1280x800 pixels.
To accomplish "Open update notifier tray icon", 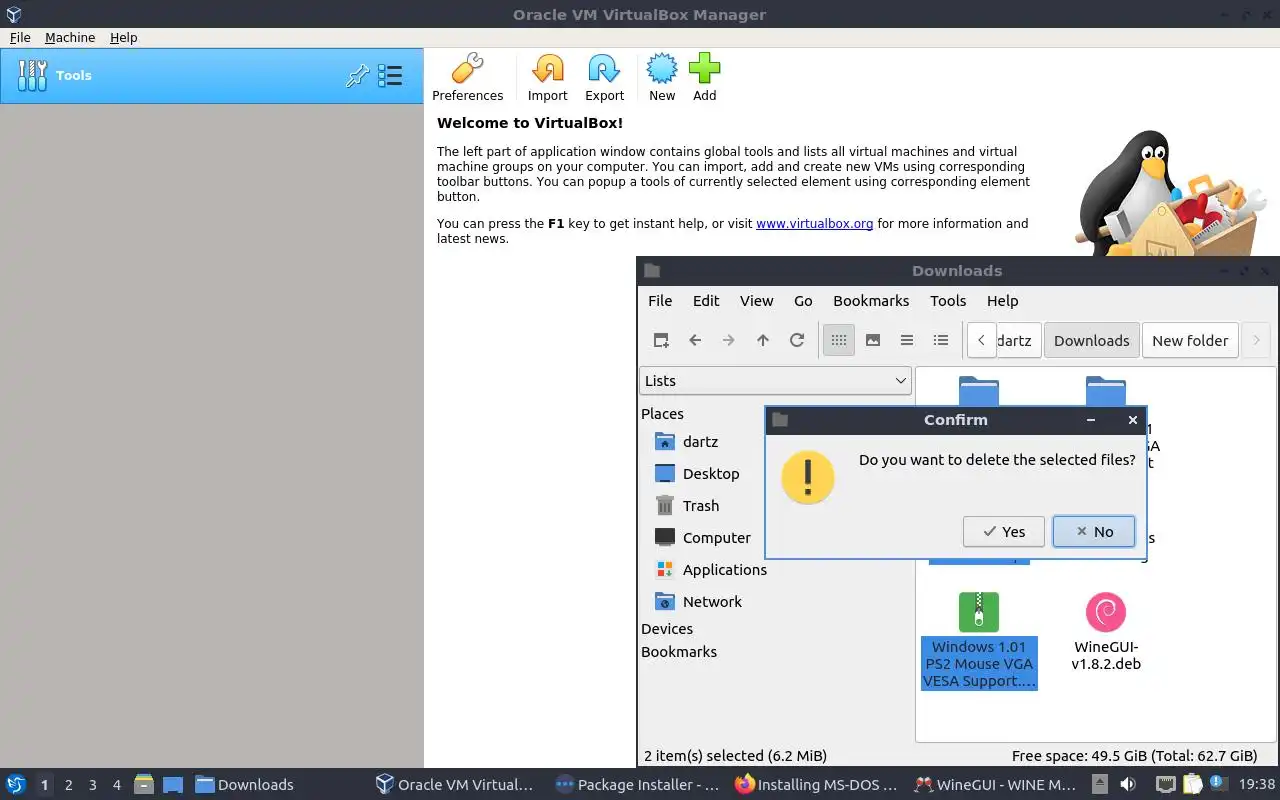I will (1218, 784).
